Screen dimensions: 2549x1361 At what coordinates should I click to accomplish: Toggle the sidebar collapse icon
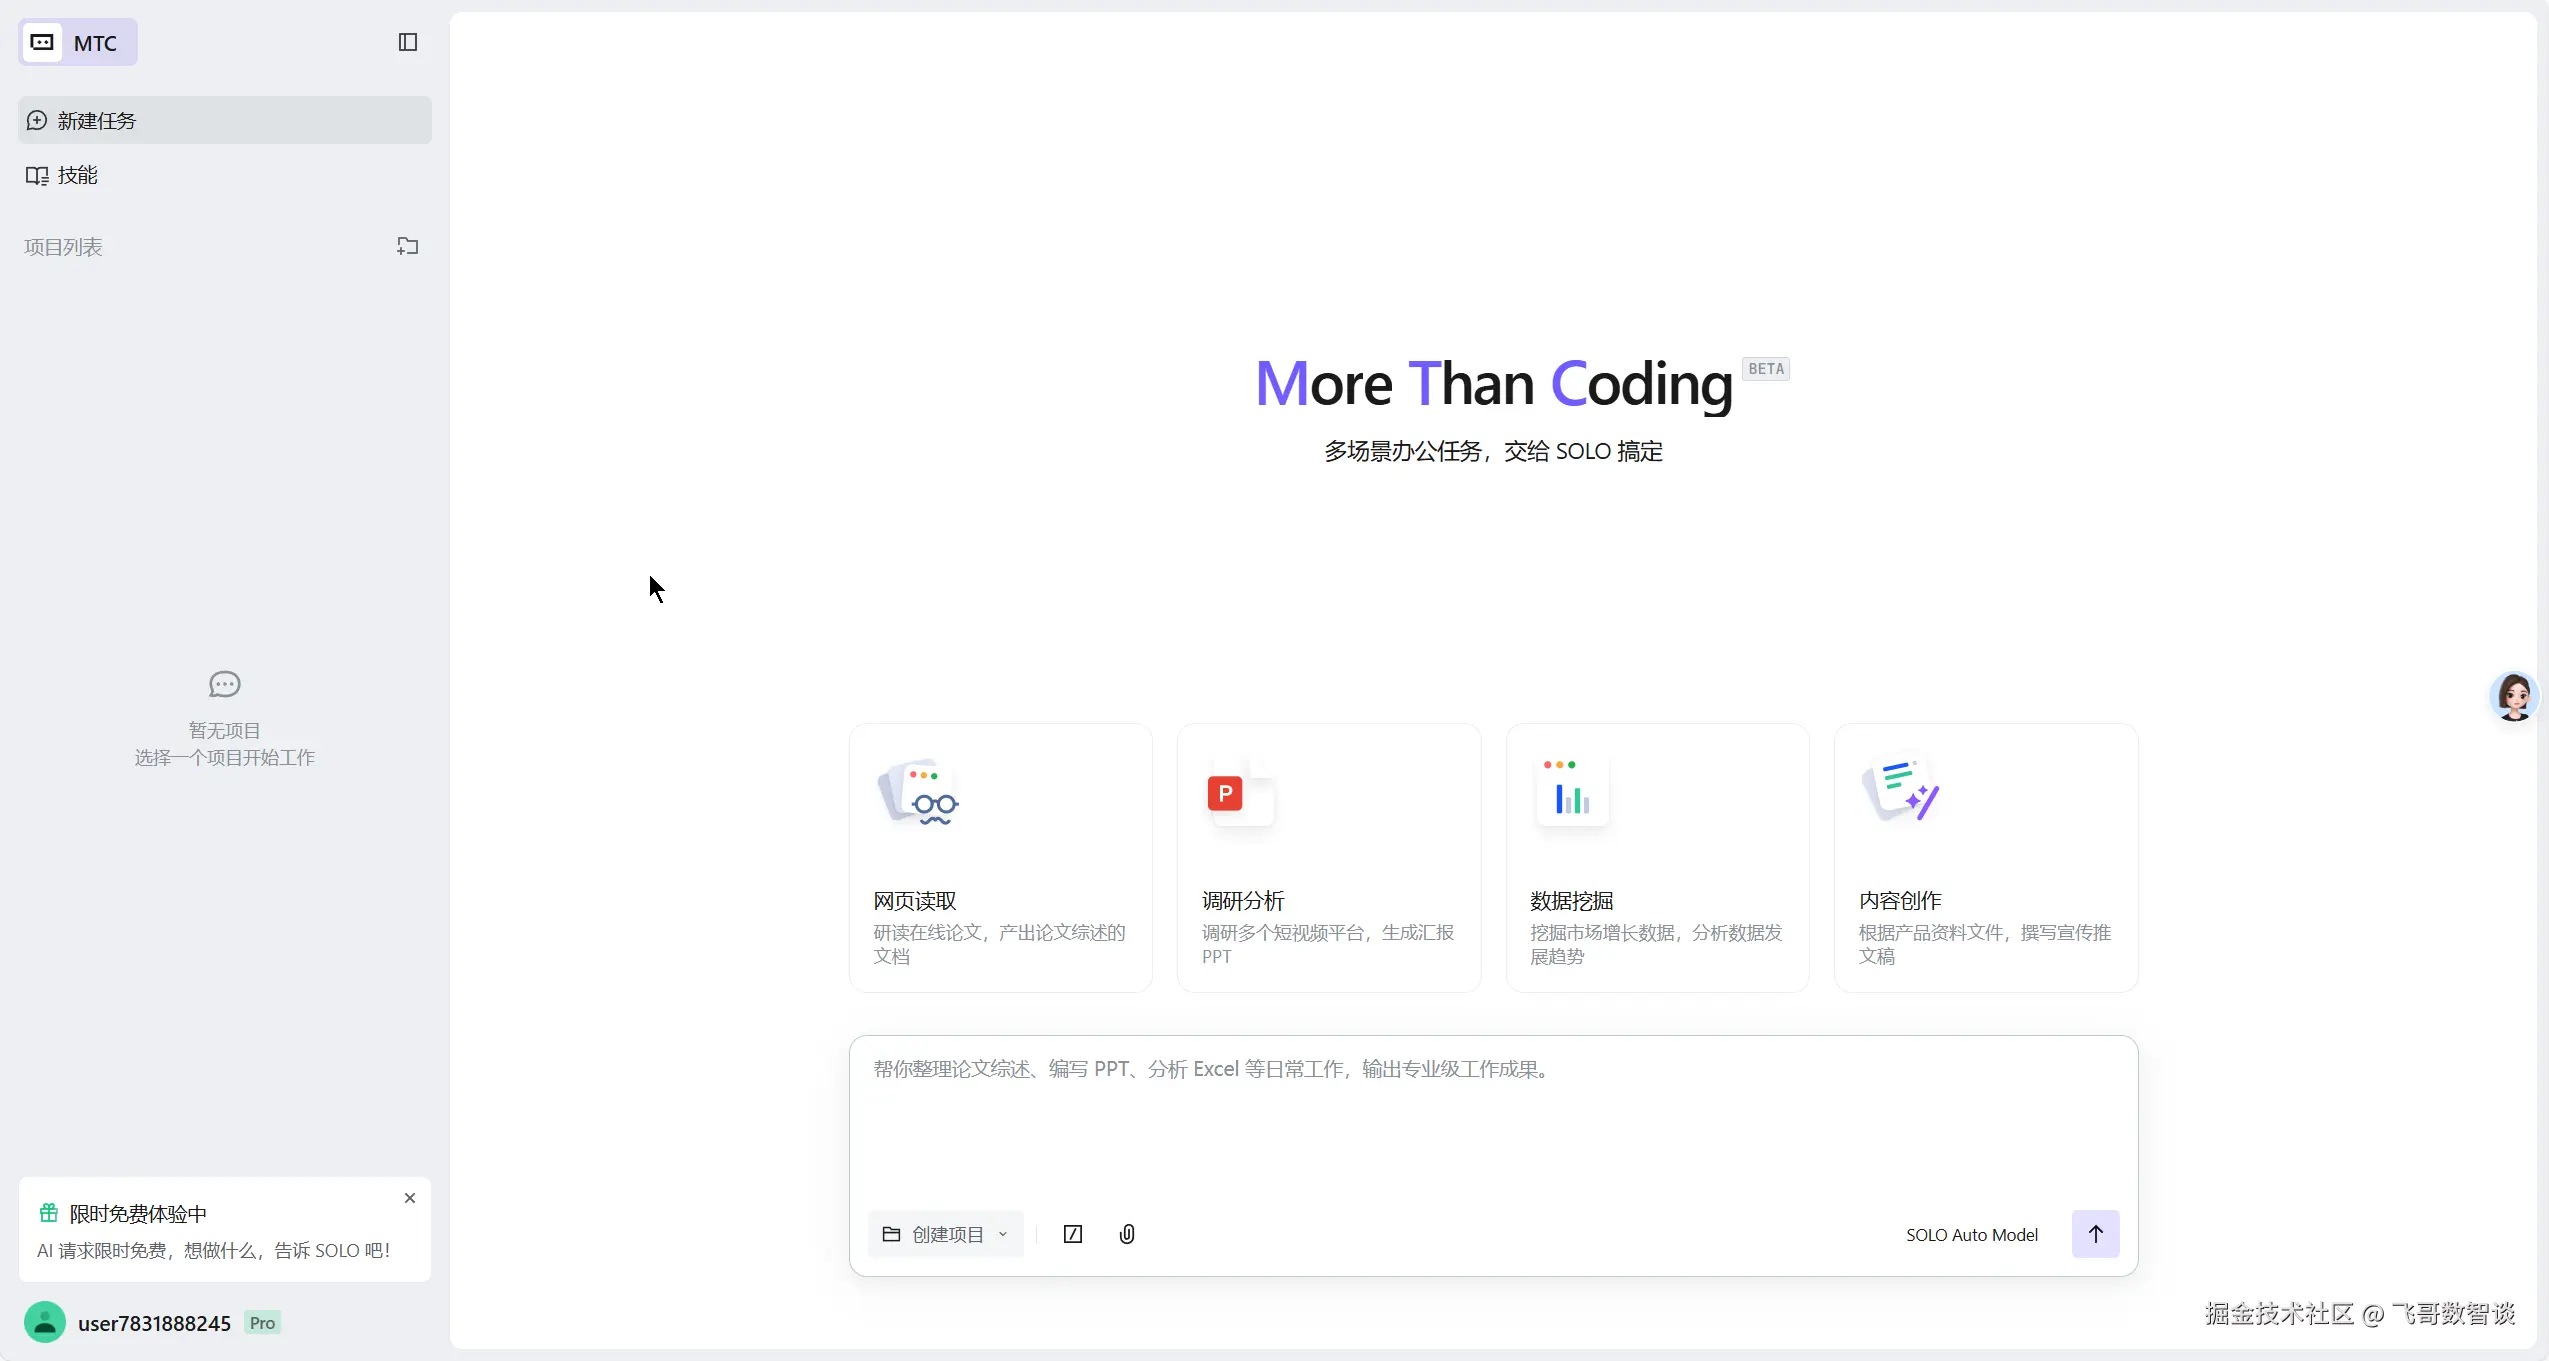(407, 42)
